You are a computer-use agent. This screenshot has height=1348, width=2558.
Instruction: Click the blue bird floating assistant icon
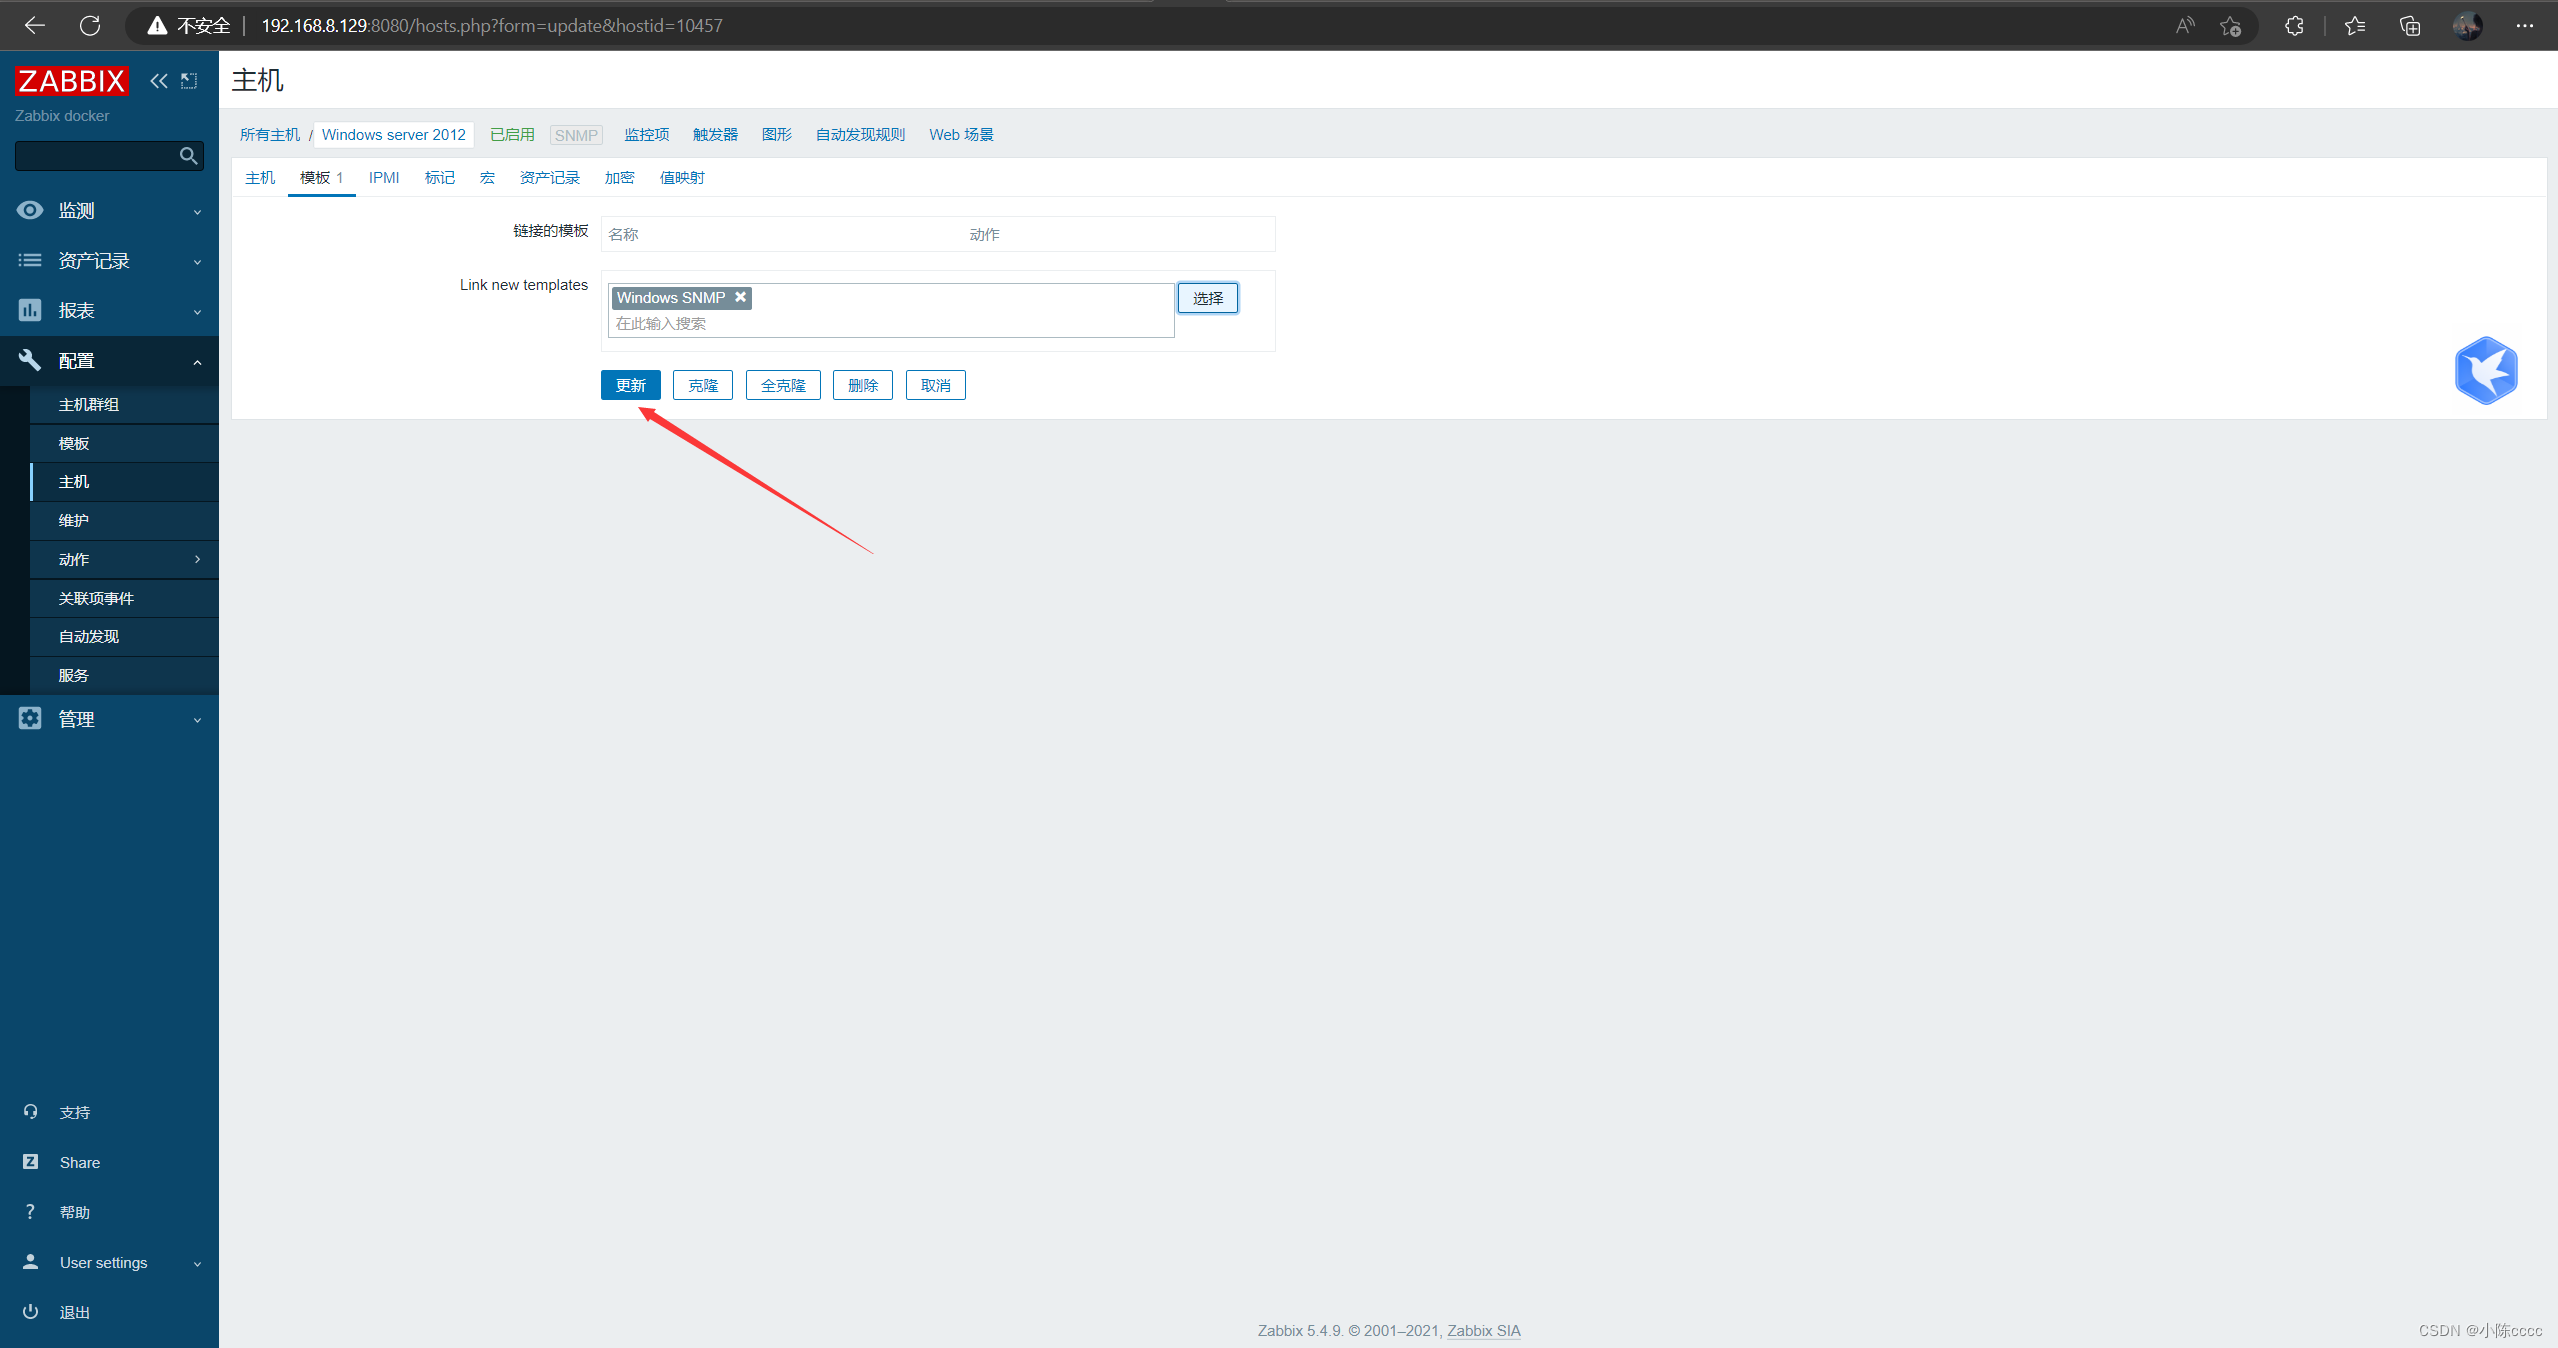2485,370
